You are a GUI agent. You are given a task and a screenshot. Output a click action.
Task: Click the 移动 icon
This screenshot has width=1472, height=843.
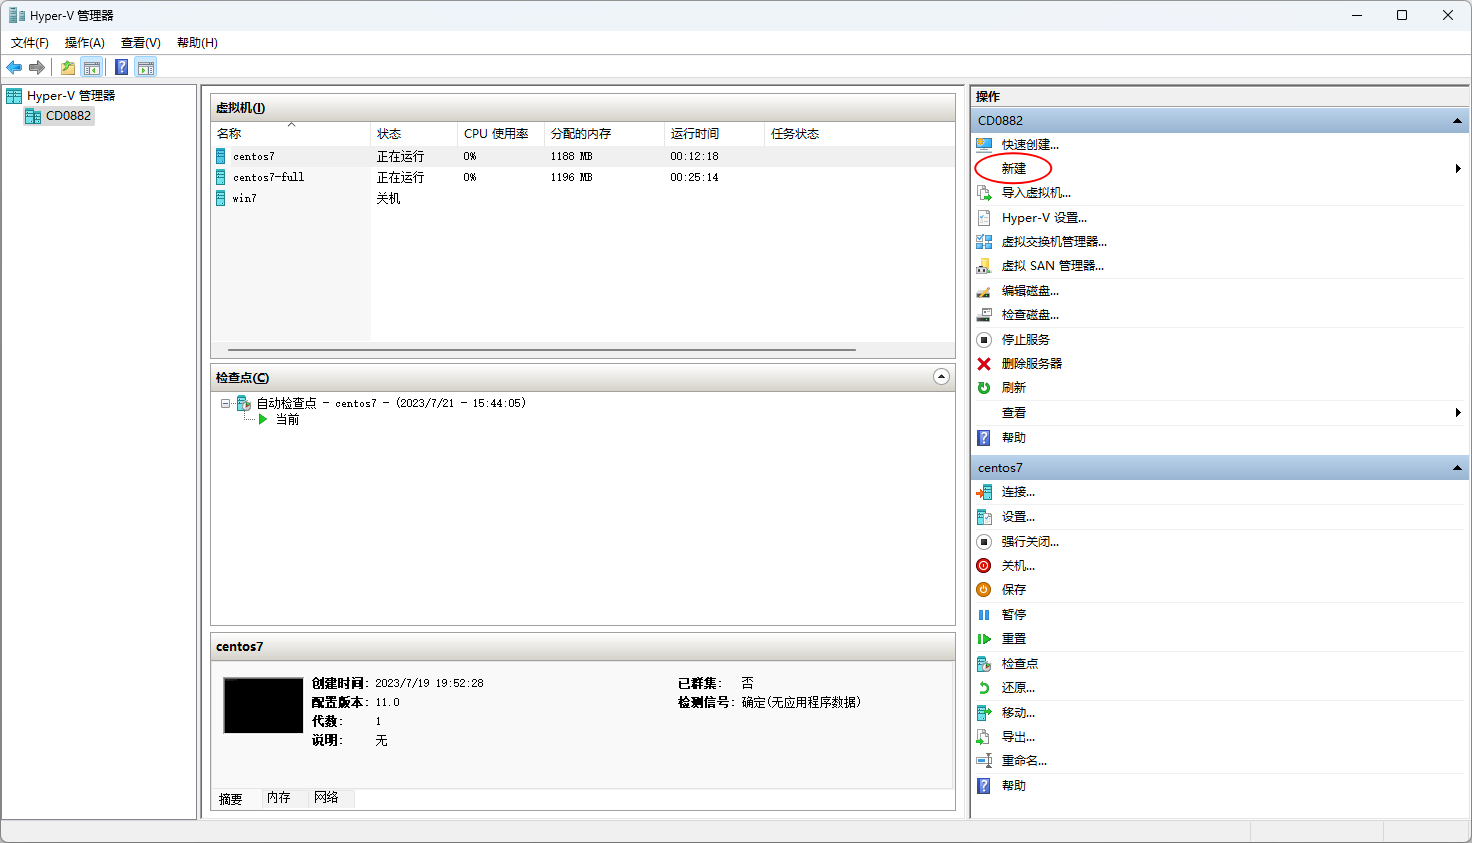[x=984, y=712]
